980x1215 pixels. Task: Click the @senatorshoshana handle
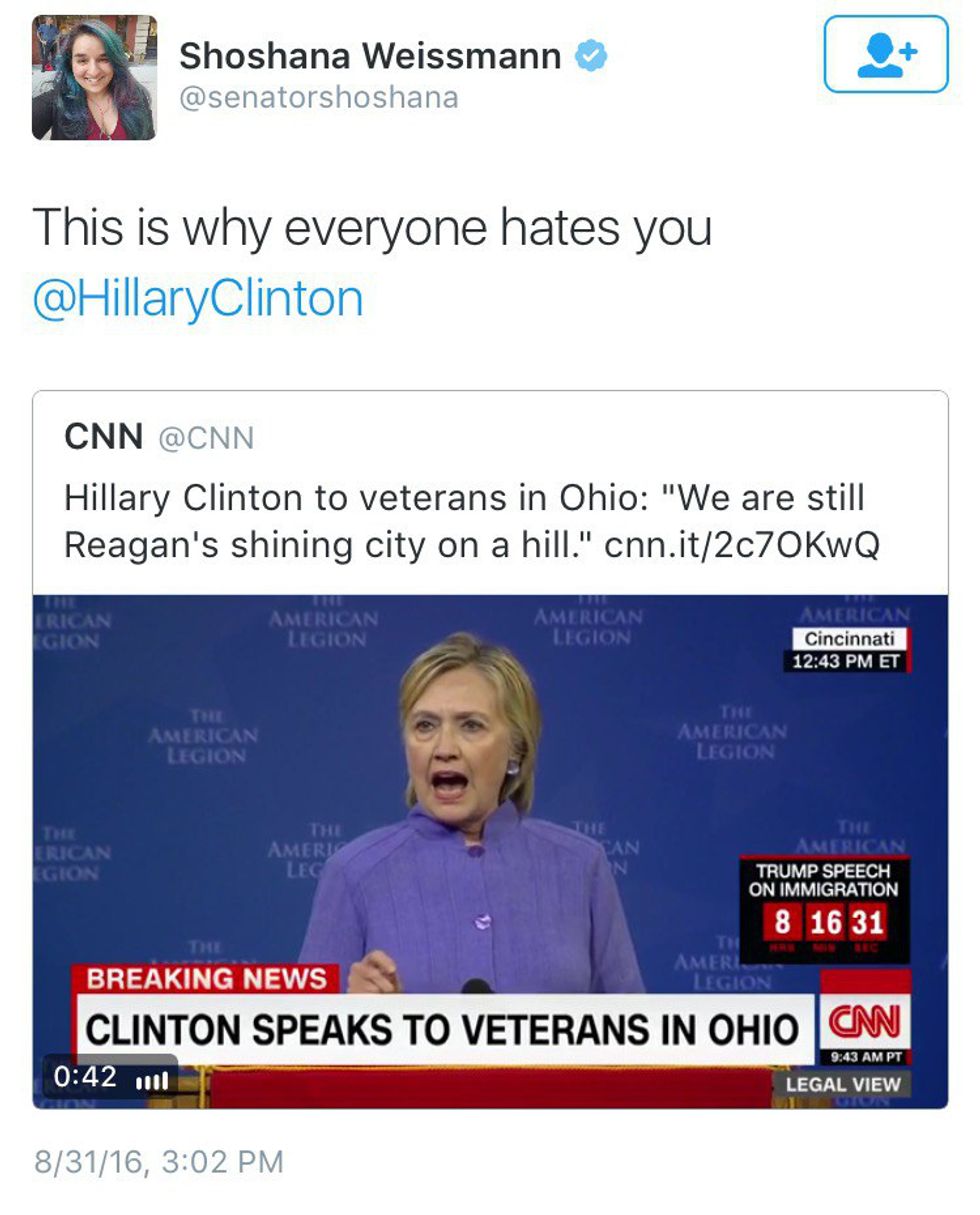coord(318,97)
